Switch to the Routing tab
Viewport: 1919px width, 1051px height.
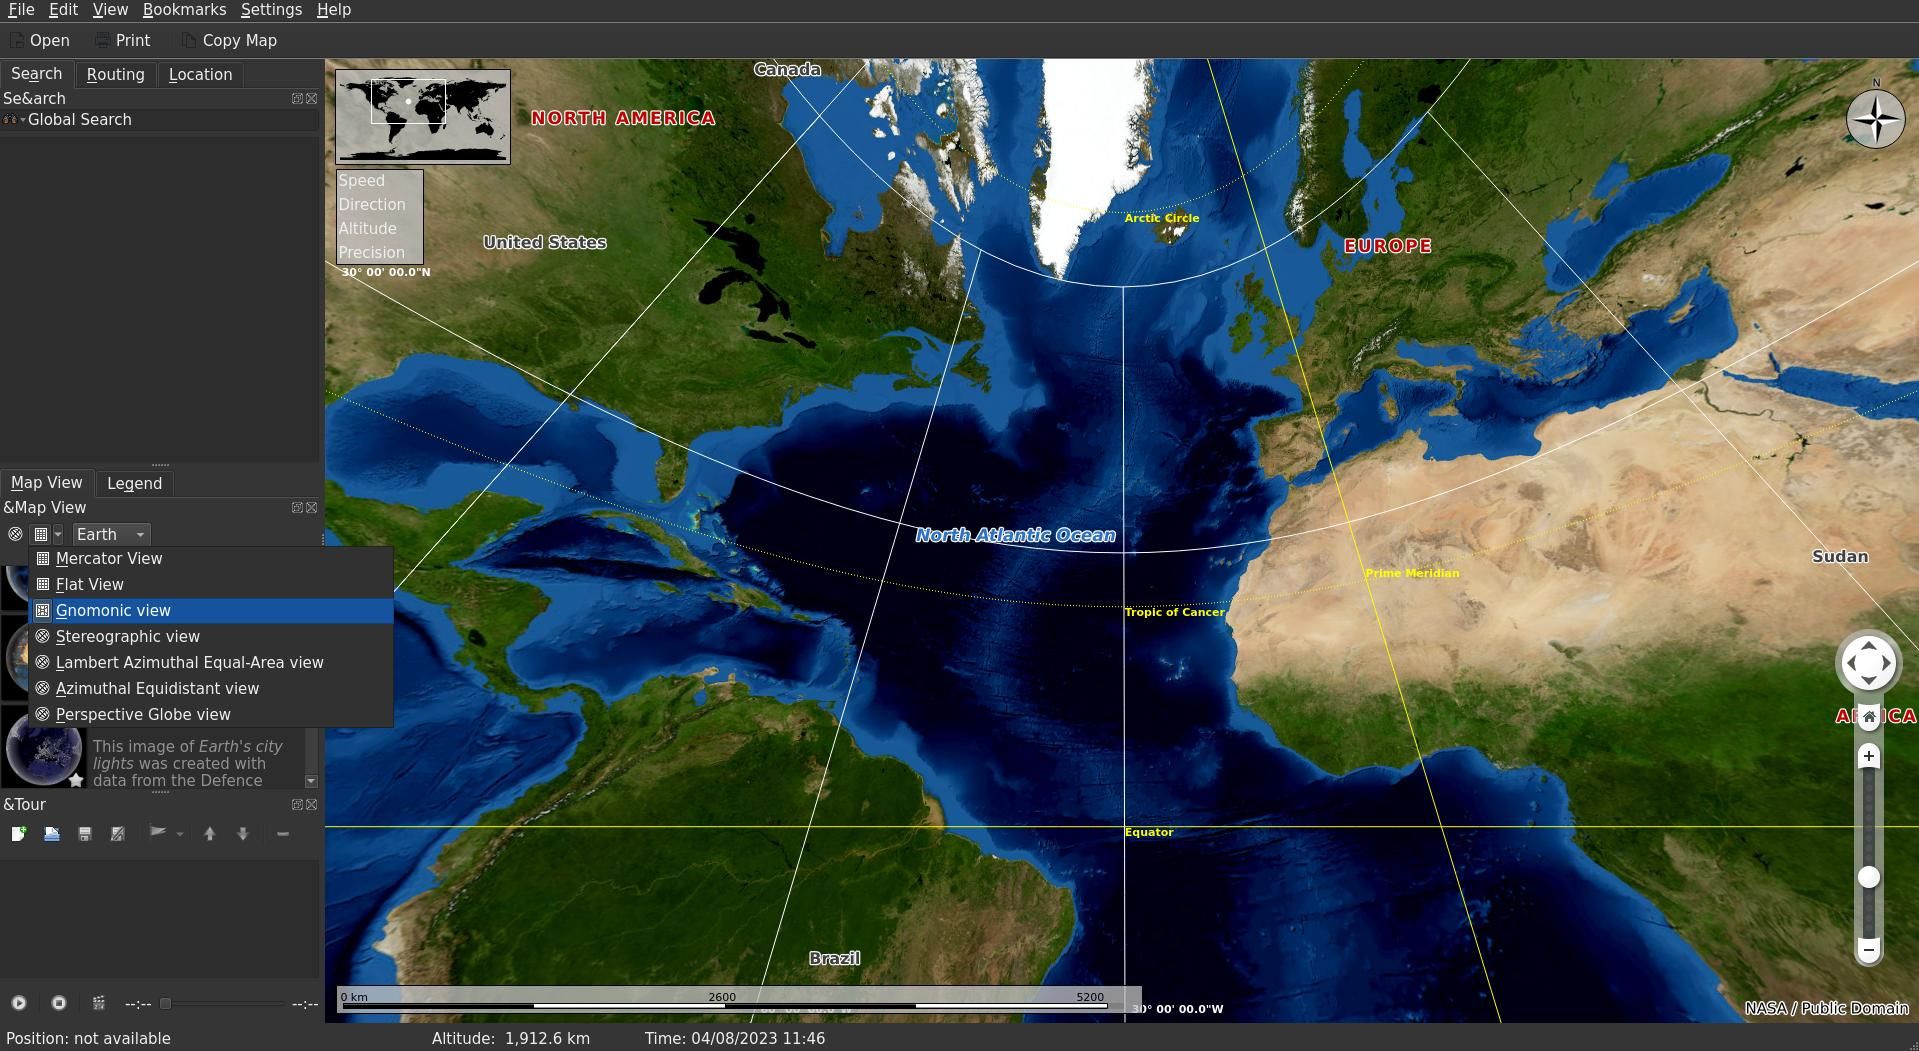click(115, 74)
